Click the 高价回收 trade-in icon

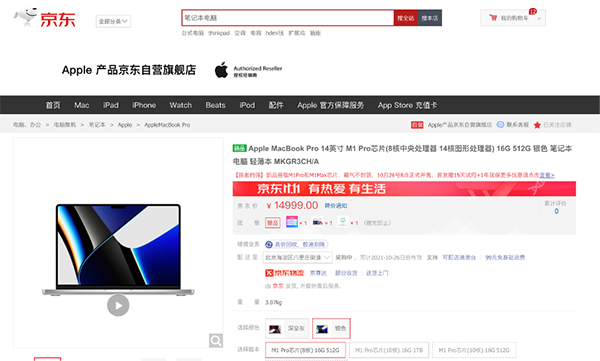click(x=269, y=244)
